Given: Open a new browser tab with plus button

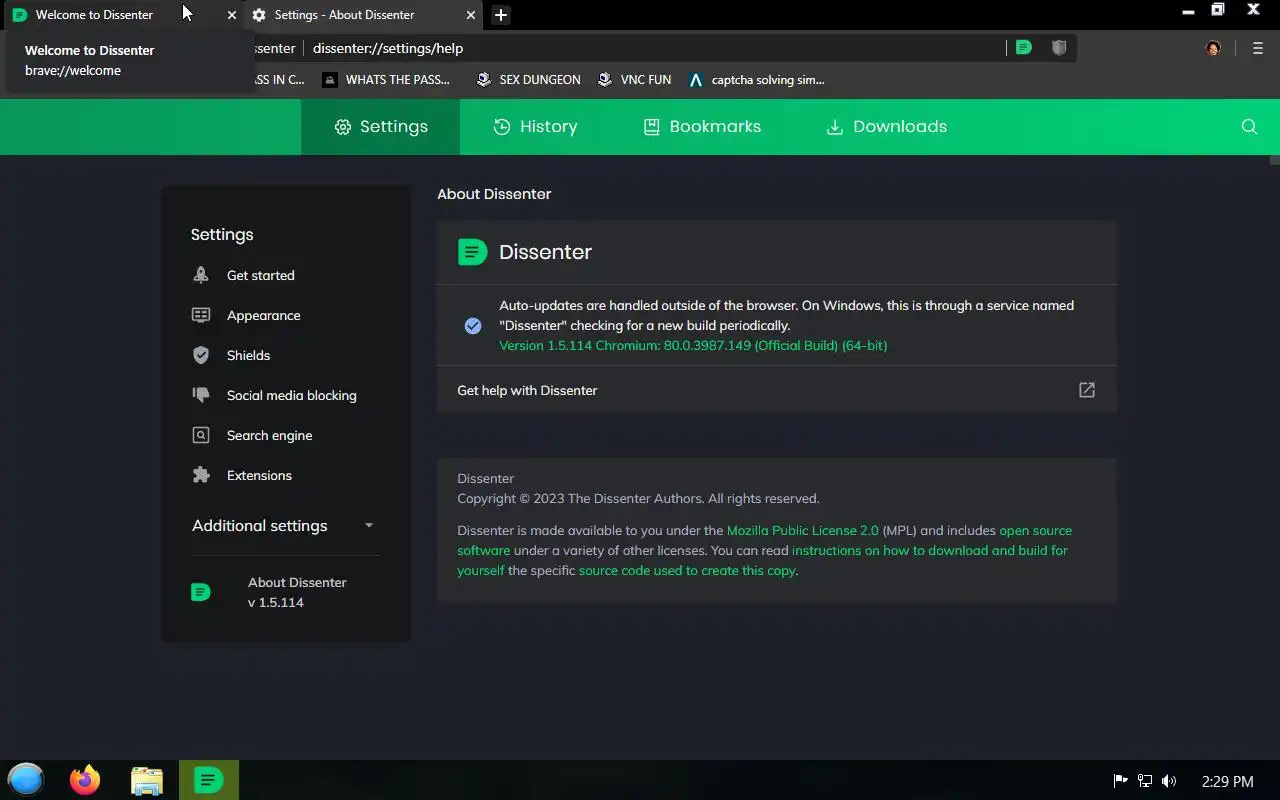Looking at the screenshot, I should (501, 15).
